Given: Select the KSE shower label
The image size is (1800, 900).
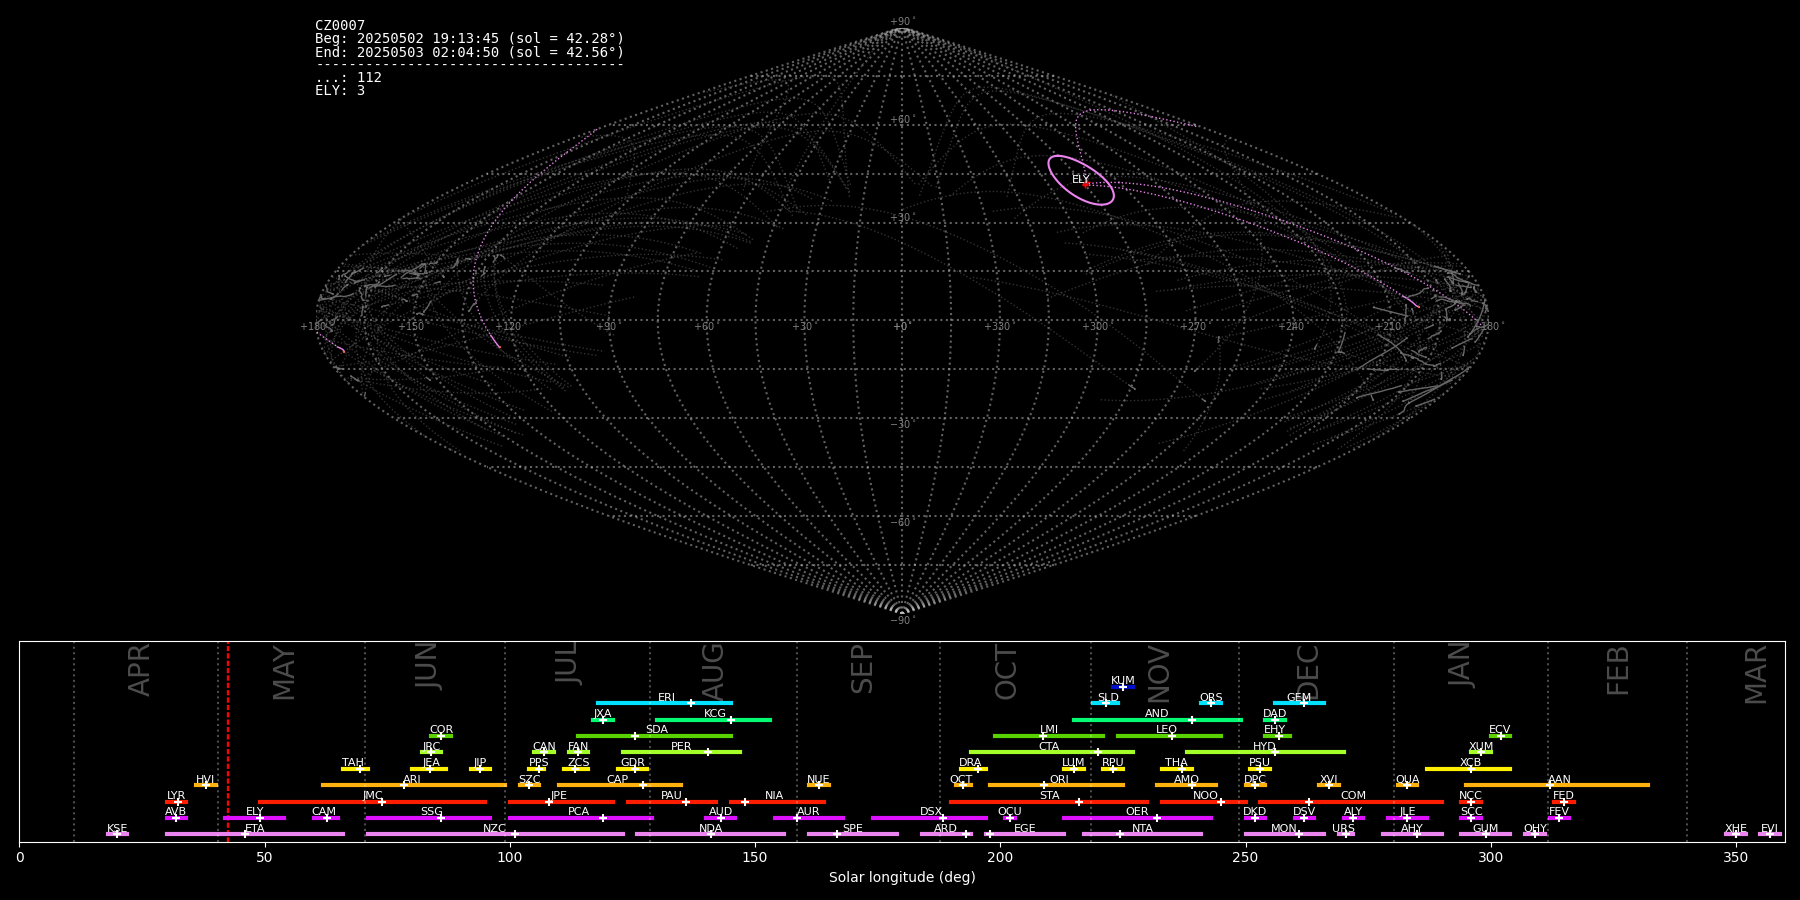Looking at the screenshot, I should click(117, 829).
